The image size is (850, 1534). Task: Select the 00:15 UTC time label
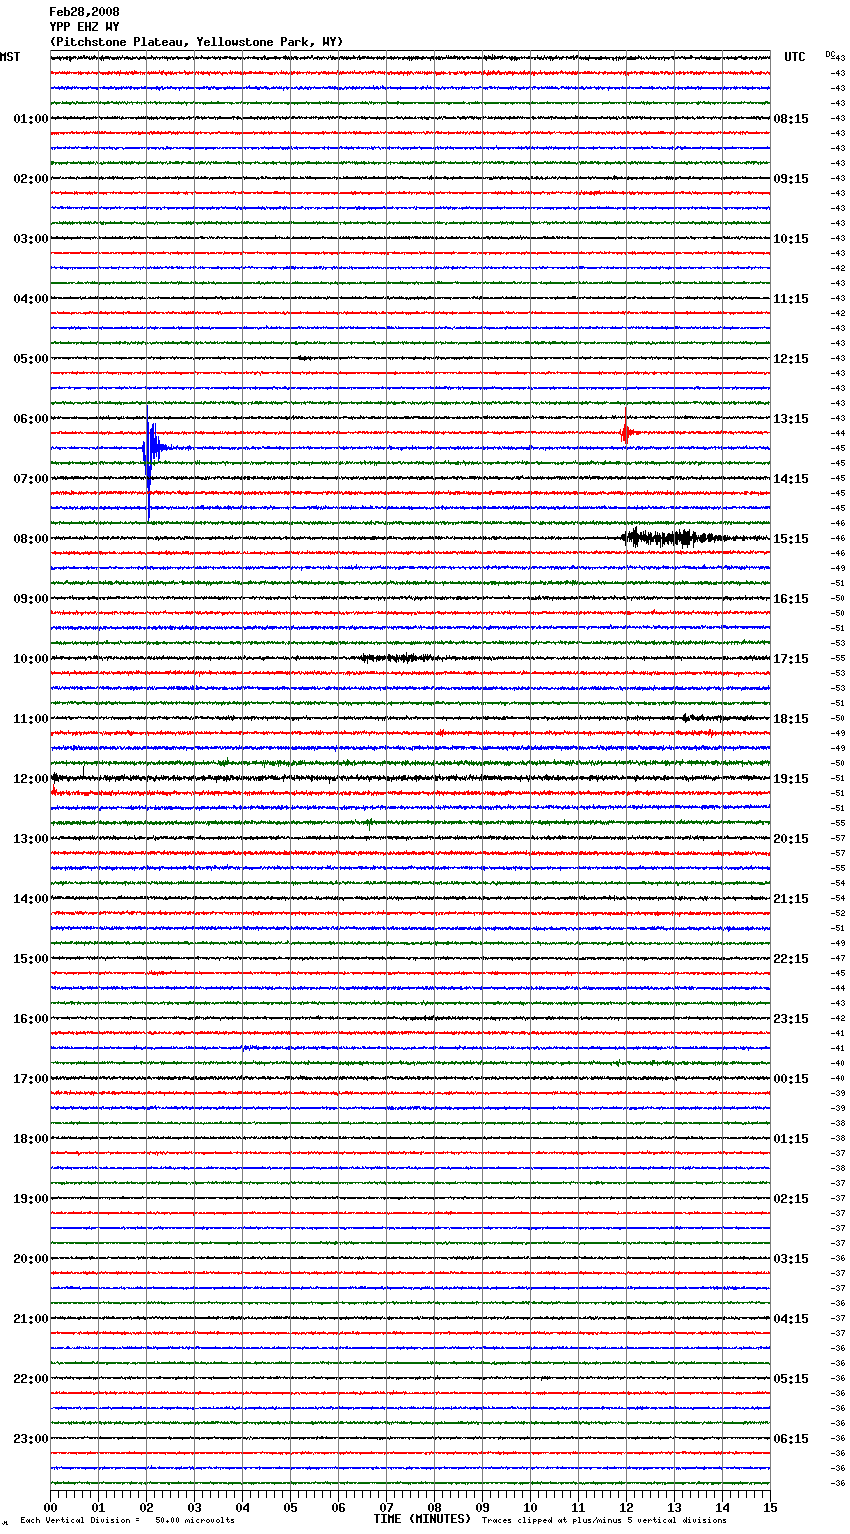click(791, 1079)
